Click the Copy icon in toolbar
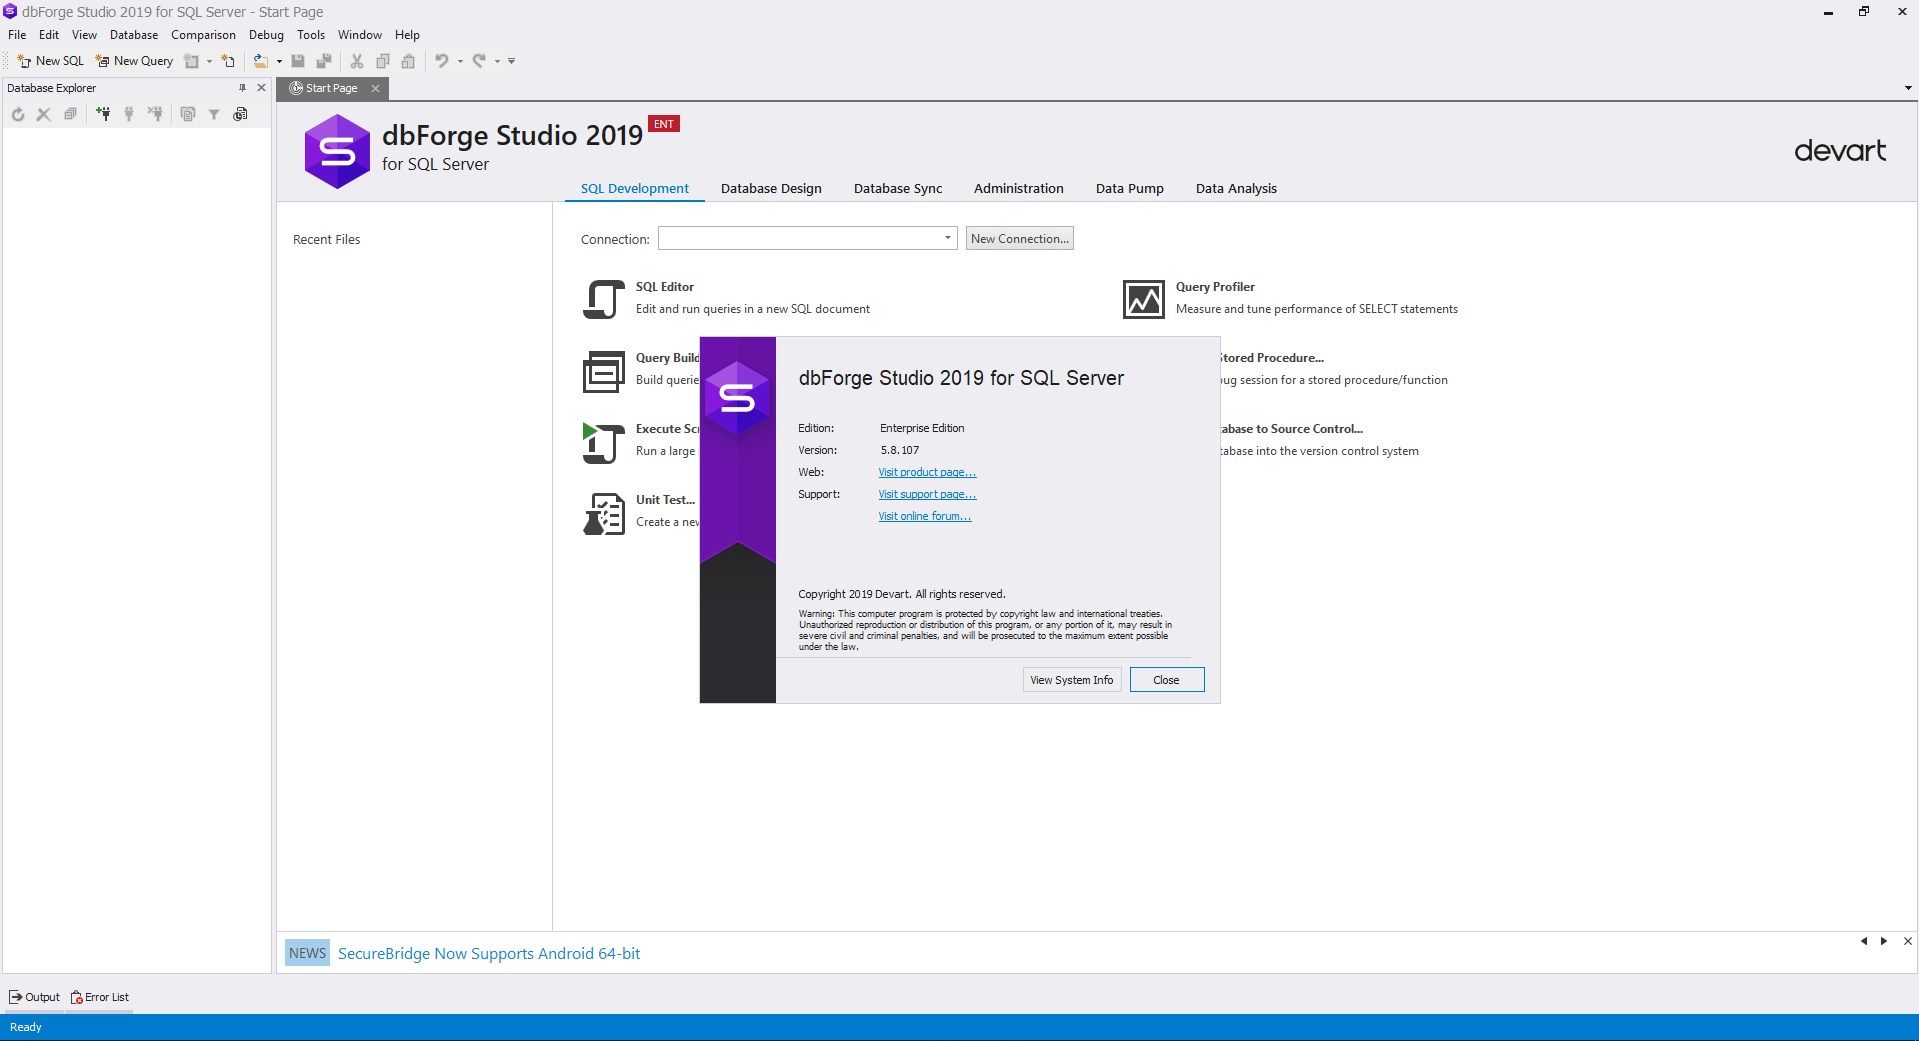Image resolution: width=1919 pixels, height=1041 pixels. tap(383, 61)
